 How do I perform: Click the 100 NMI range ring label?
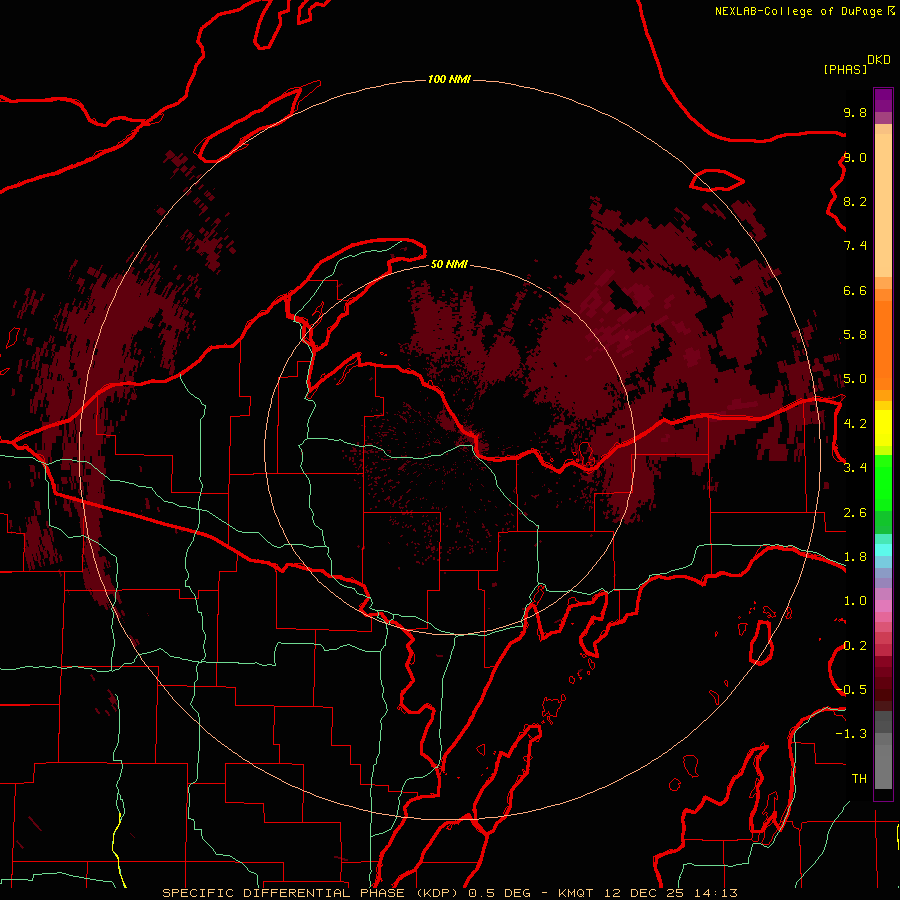(449, 79)
